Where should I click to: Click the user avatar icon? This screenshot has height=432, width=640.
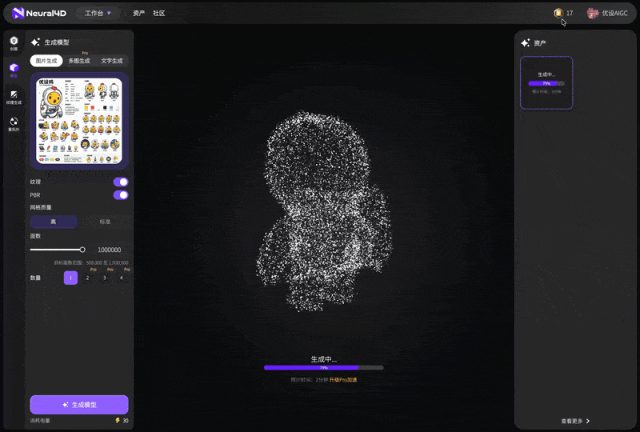[x=592, y=13]
